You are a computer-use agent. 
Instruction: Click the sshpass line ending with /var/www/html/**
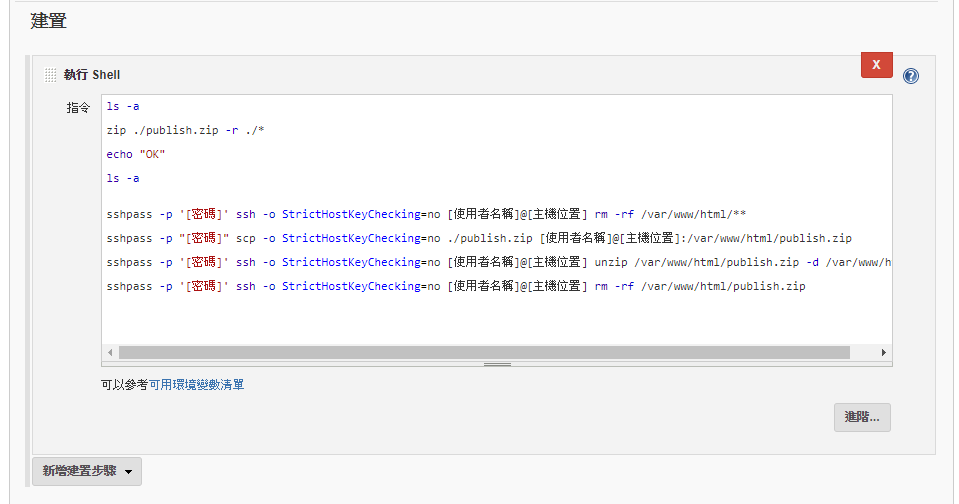pyautogui.click(x=426, y=214)
